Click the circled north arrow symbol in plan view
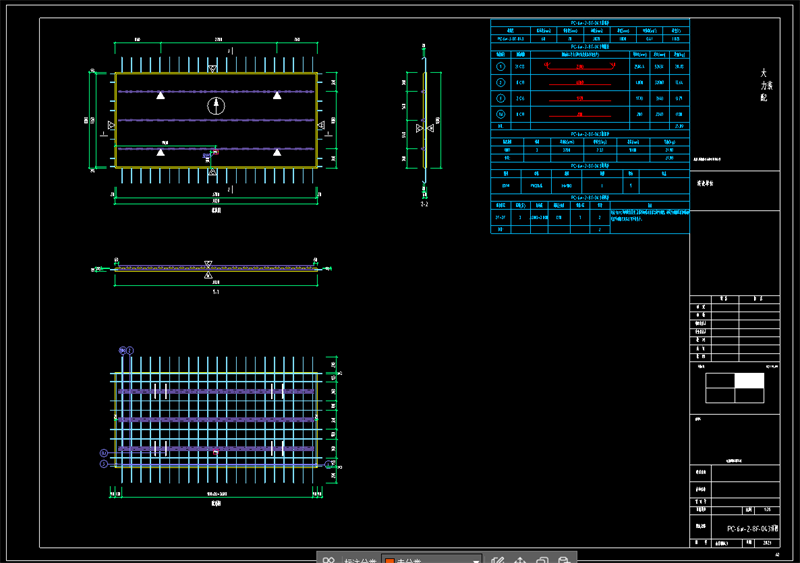Viewport: 800px width, 563px height. pyautogui.click(x=216, y=106)
